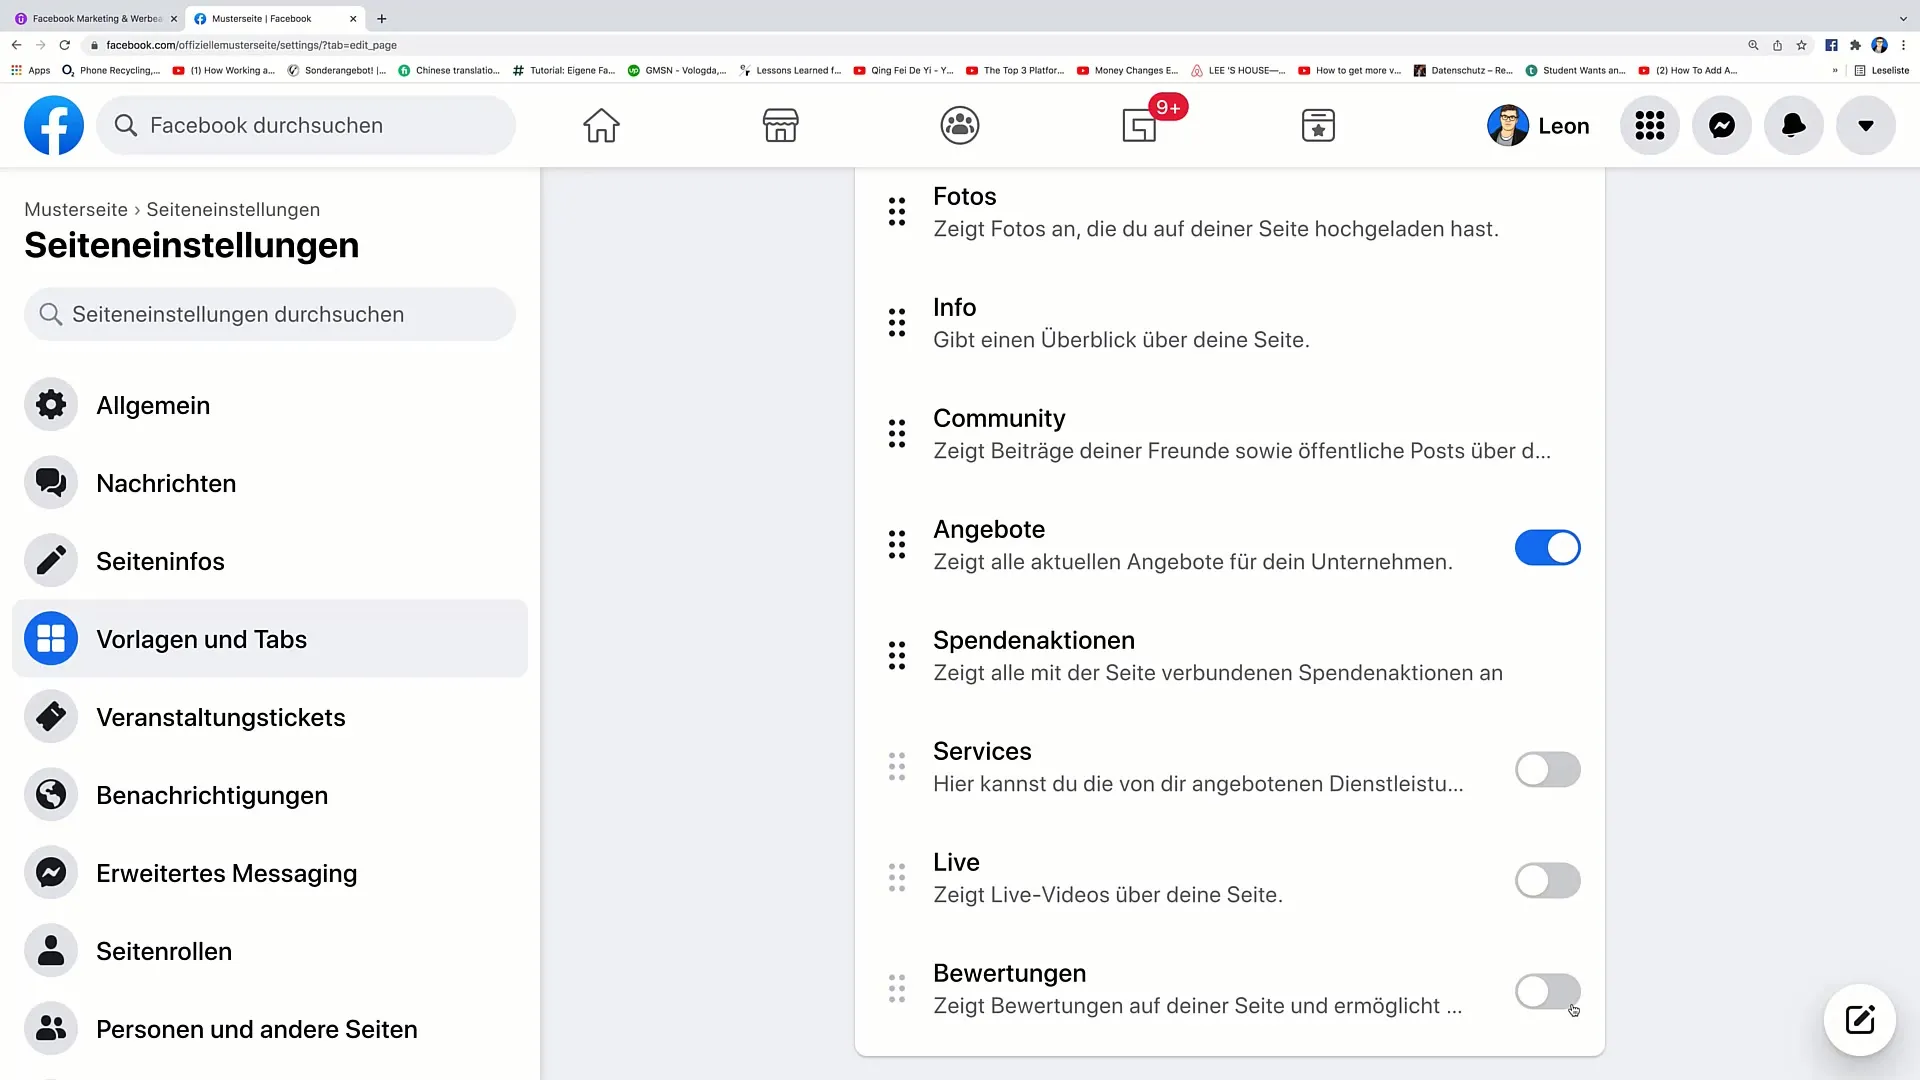
Task: Show hidden bookmarks overflow chevron
Action: pos(1835,70)
